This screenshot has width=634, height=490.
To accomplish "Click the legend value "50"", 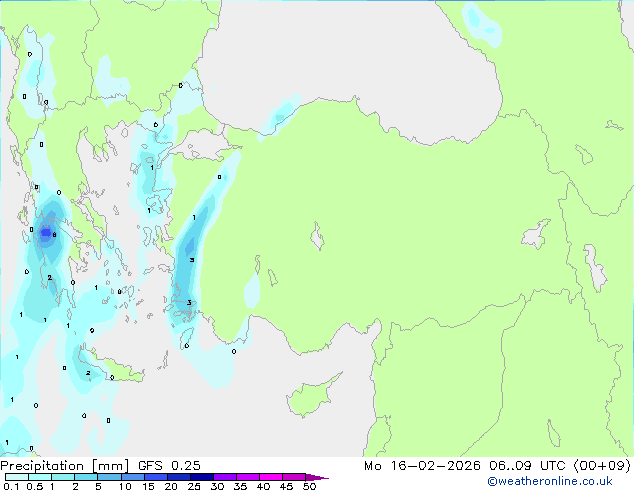I will (309, 486).
